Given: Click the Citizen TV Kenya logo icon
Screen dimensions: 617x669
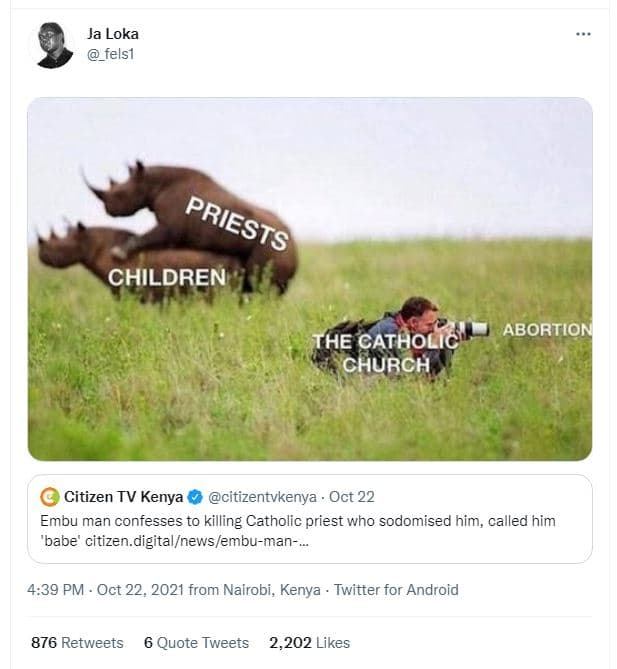Looking at the screenshot, I should point(49,497).
